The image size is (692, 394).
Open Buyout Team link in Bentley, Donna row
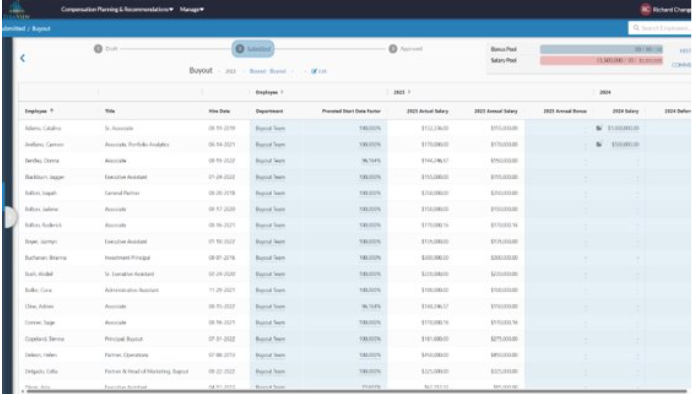tap(270, 161)
